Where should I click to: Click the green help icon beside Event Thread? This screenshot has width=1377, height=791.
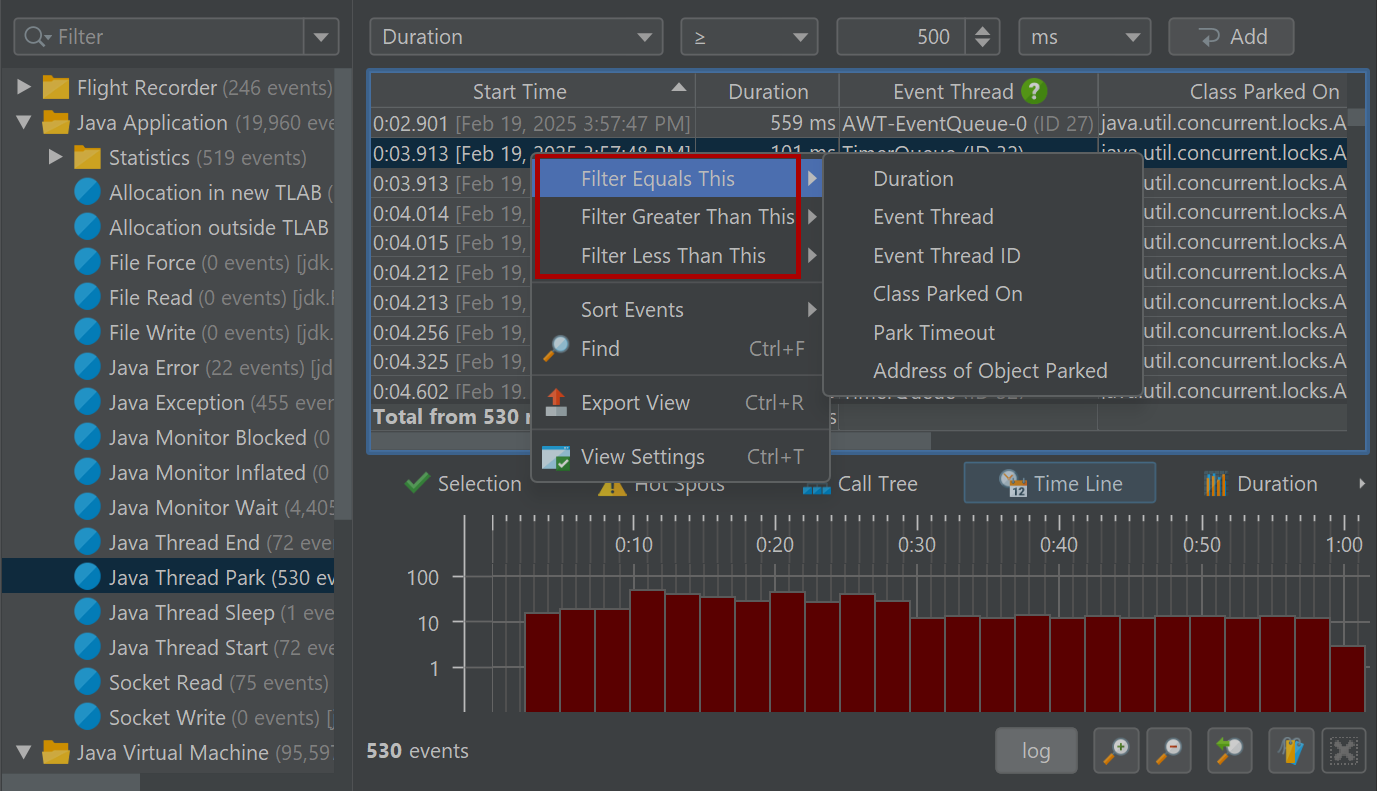click(1034, 92)
